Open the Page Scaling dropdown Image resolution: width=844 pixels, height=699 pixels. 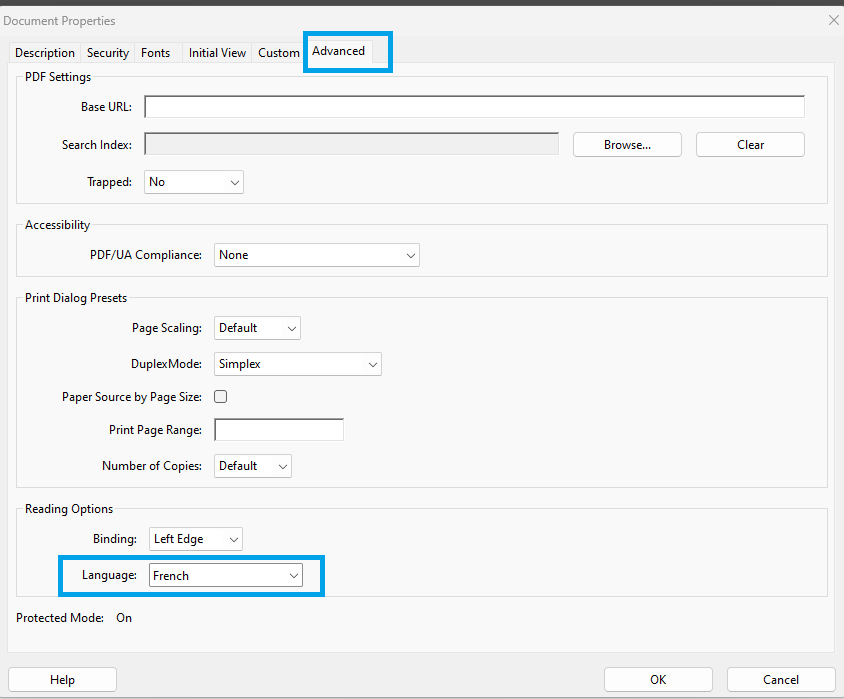pos(257,328)
